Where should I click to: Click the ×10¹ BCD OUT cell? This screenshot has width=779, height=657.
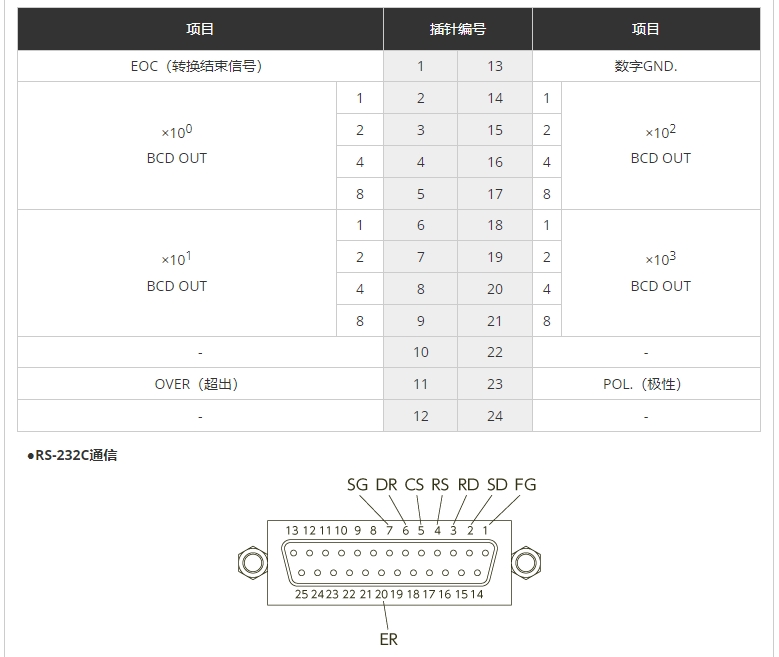pyautogui.click(x=177, y=273)
